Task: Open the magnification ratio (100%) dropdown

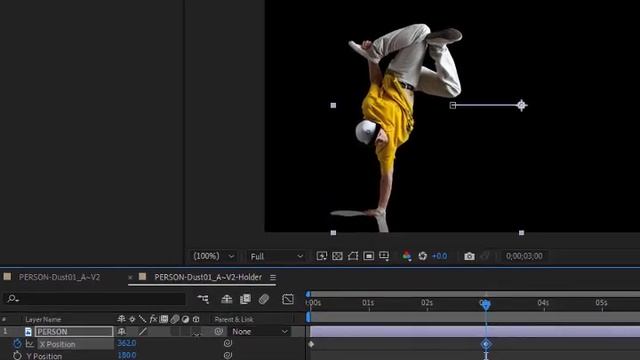Action: pos(213,256)
